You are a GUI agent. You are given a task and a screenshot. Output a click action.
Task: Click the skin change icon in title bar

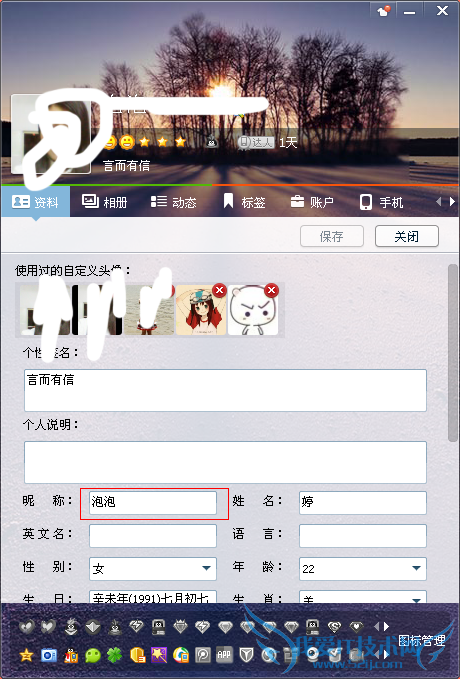[x=384, y=10]
